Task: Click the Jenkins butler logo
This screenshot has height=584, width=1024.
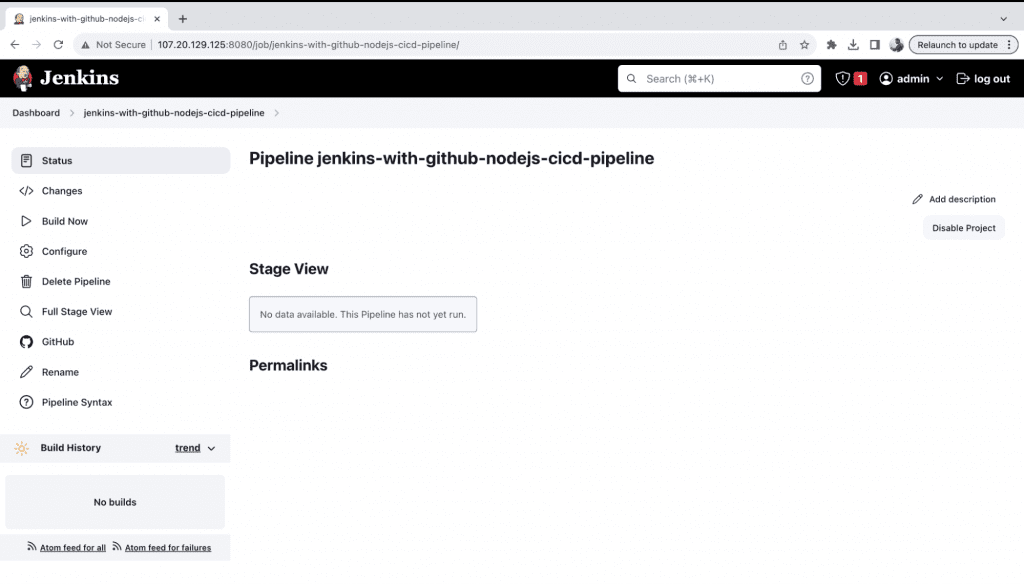Action: pyautogui.click(x=23, y=78)
